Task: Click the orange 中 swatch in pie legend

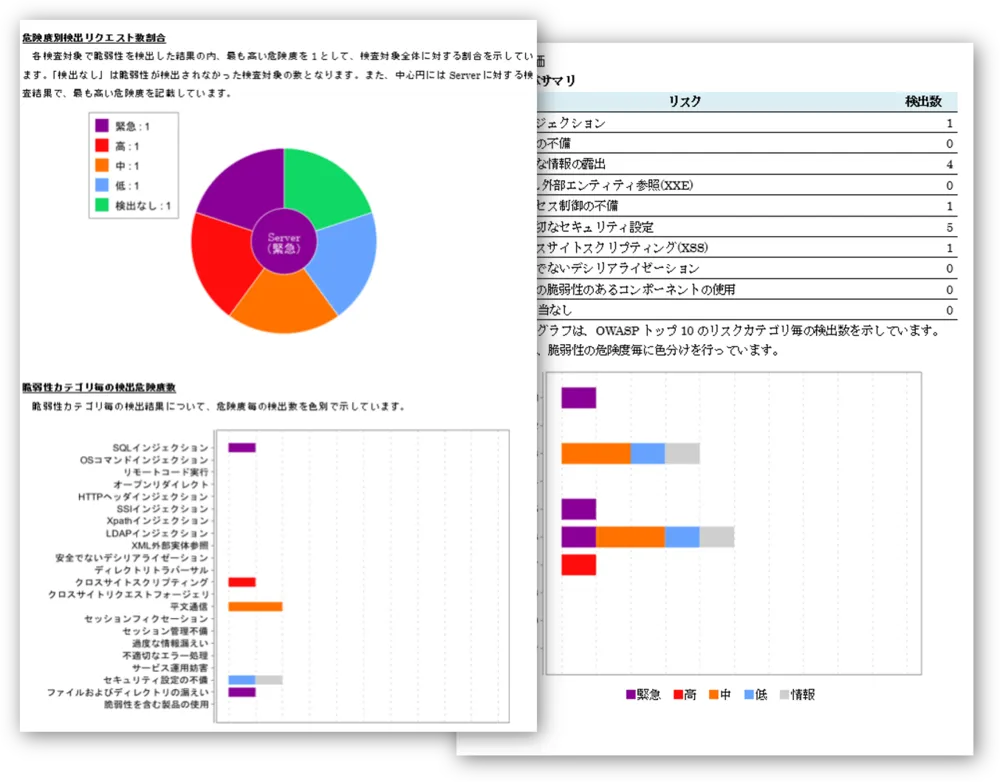Action: (x=102, y=165)
